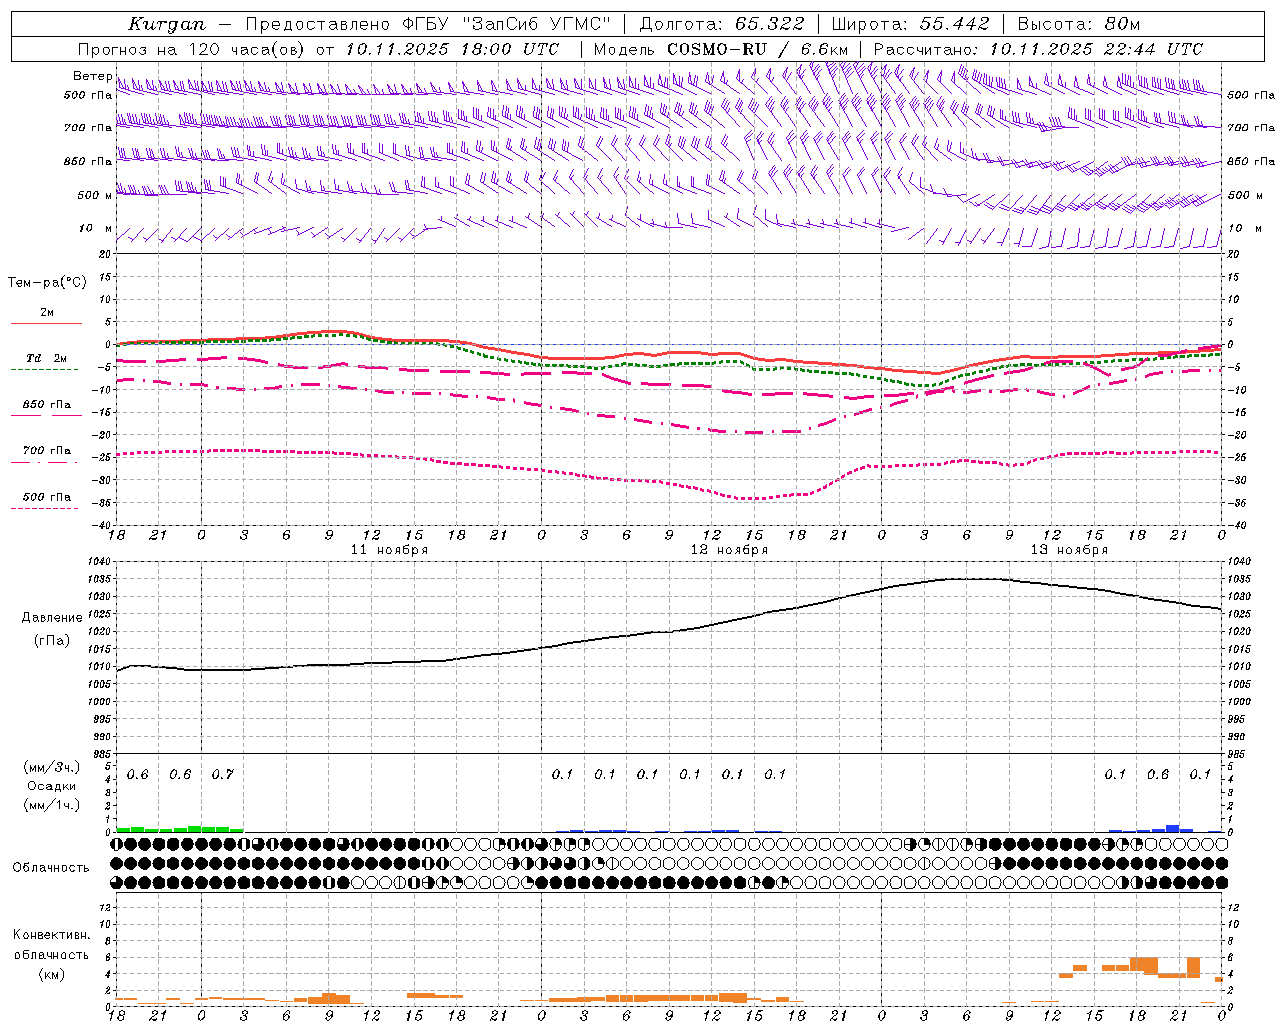Viewport: 1280px width, 1024px height.
Task: Click the 'Широта: 55.442' latitude value
Action: tap(910, 24)
